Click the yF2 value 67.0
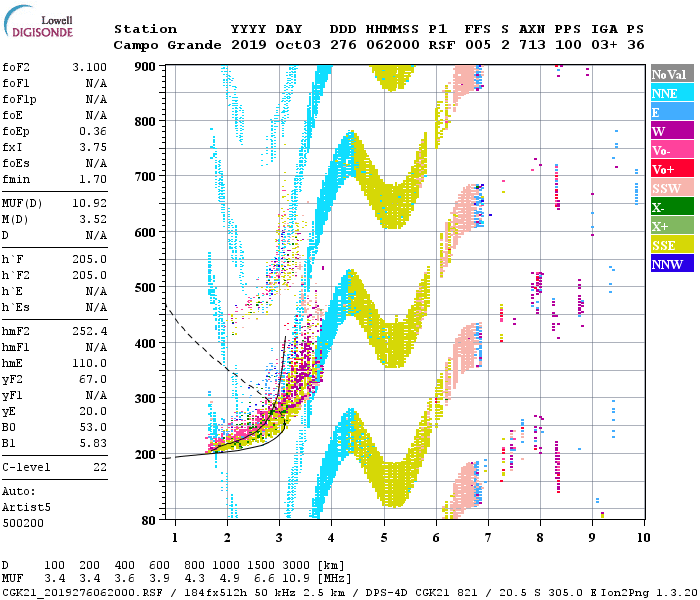Image resolution: width=700 pixels, height=600 pixels. pyautogui.click(x=93, y=379)
